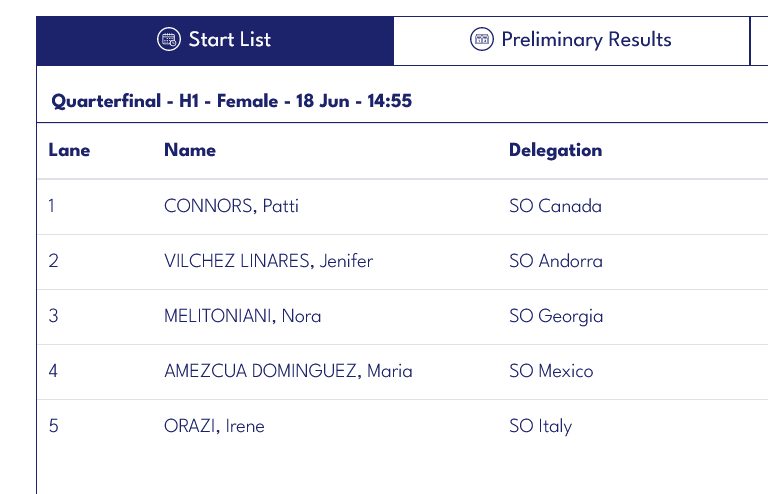Click the Quarterfinal H1 Female heat heading
This screenshot has height=494, width=768.
[x=232, y=101]
